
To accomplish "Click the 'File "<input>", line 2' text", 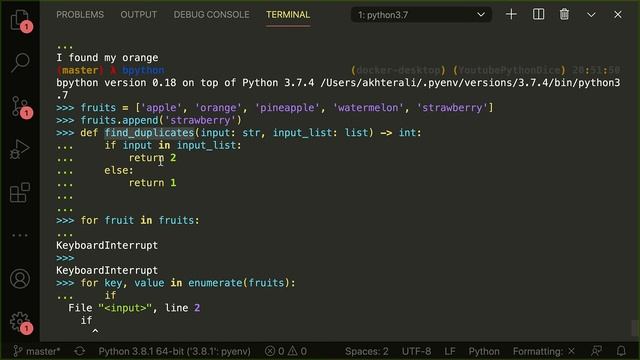I will click(x=134, y=308).
